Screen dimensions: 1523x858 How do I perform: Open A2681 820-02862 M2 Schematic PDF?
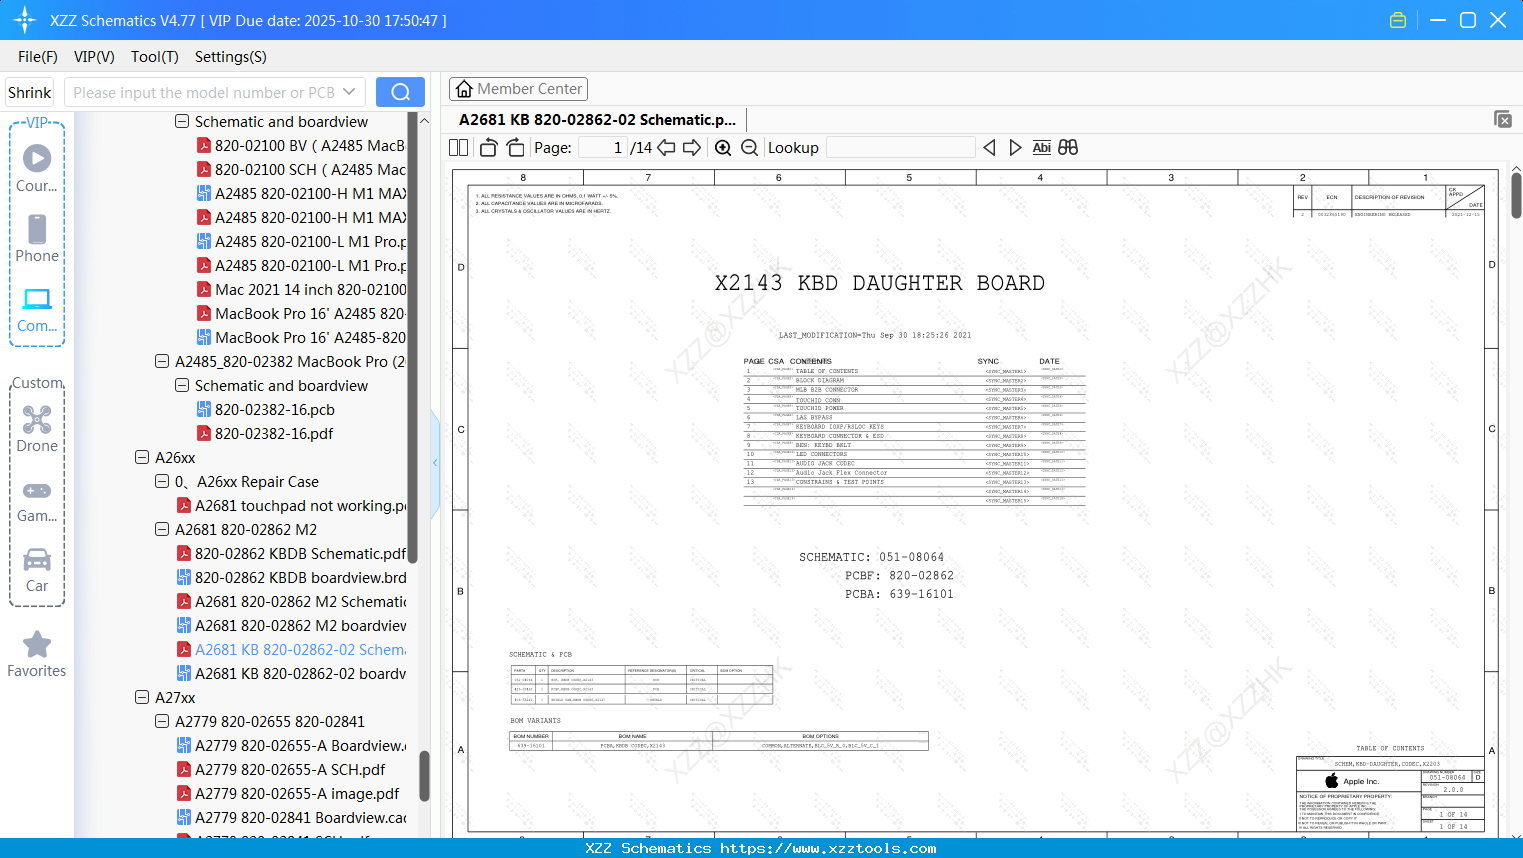[x=290, y=602]
